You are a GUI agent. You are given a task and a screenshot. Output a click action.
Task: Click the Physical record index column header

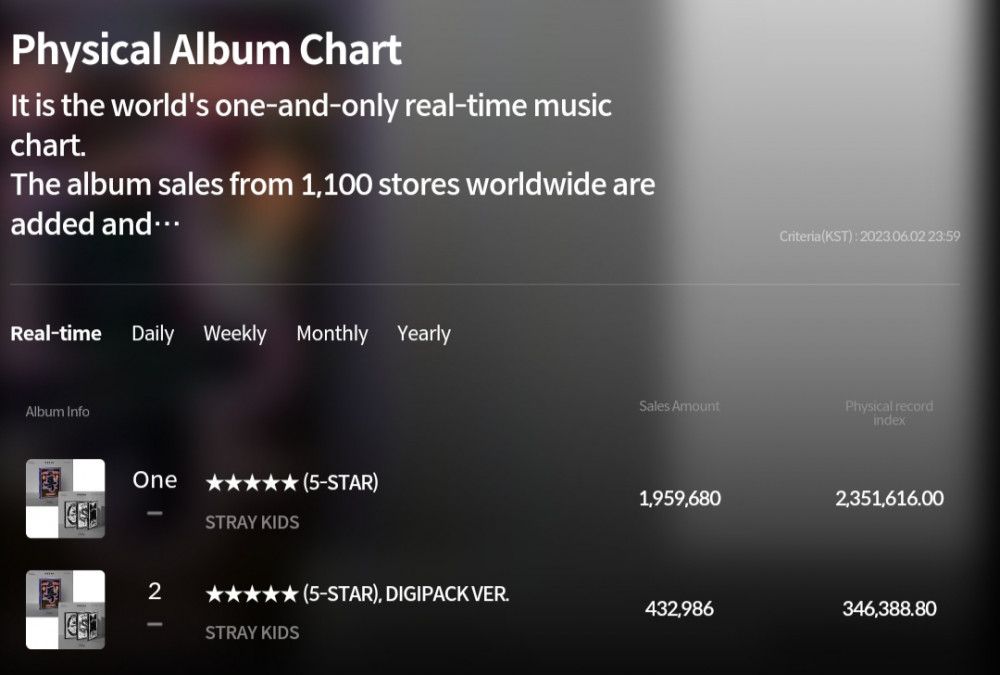tap(889, 413)
